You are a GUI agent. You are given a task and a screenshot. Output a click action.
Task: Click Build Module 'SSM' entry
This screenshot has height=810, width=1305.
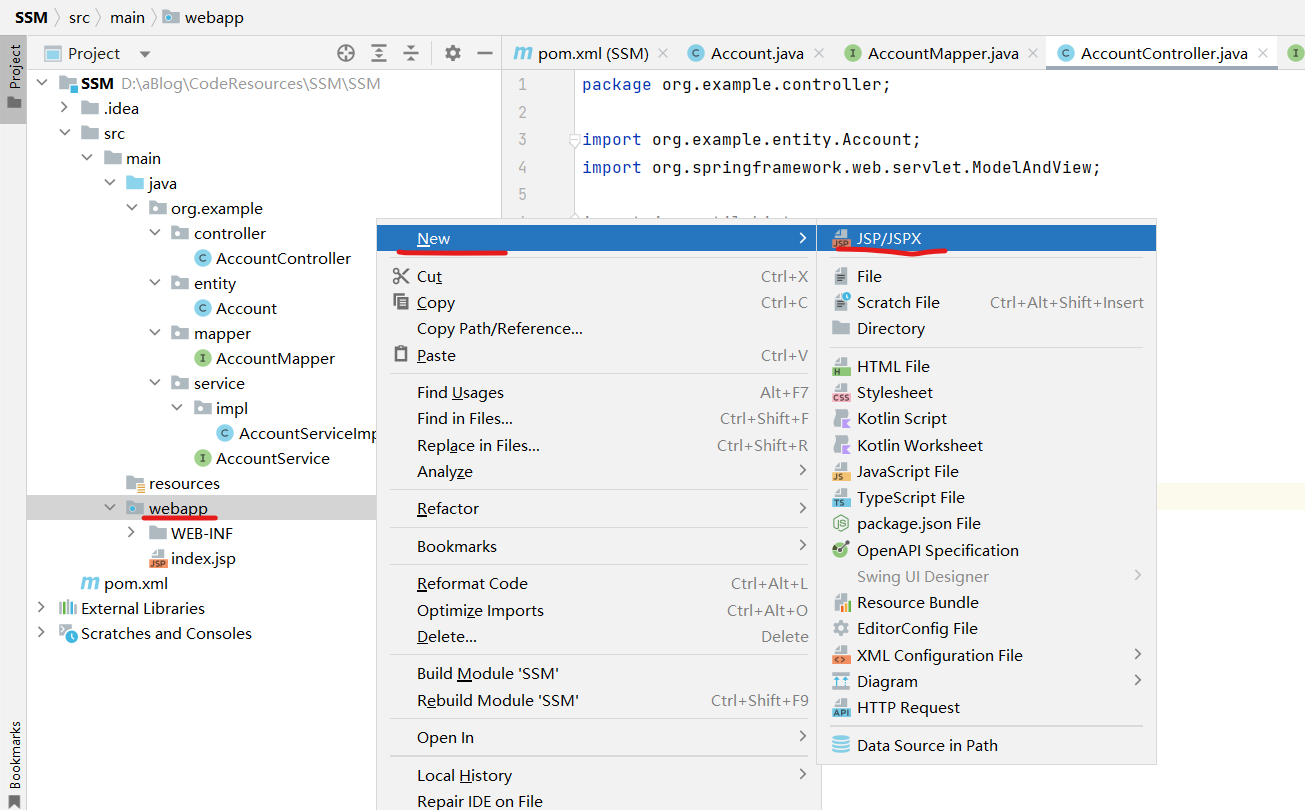click(x=598, y=673)
